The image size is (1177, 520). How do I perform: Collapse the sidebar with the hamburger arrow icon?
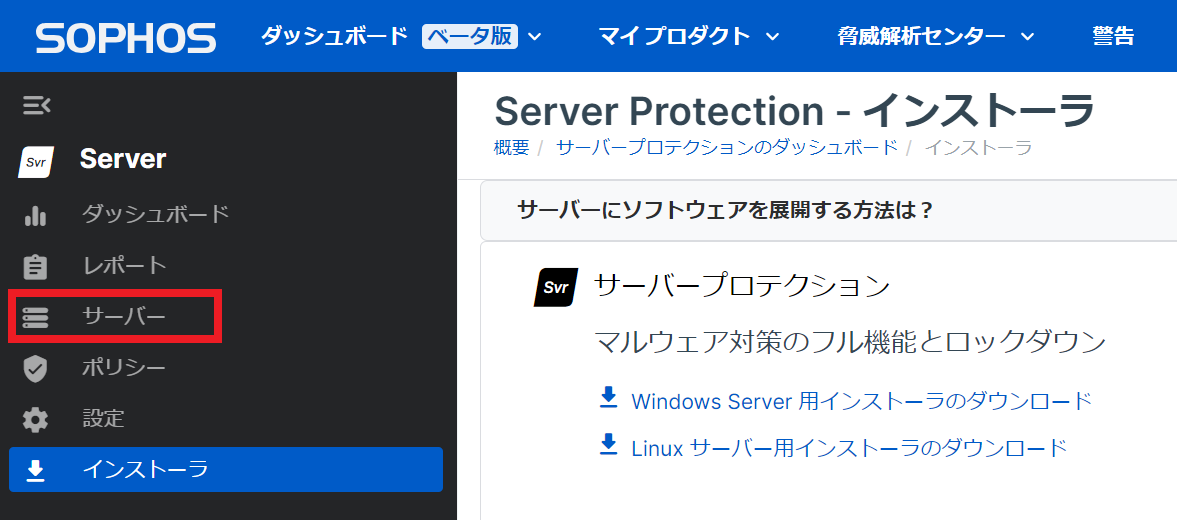(x=37, y=105)
